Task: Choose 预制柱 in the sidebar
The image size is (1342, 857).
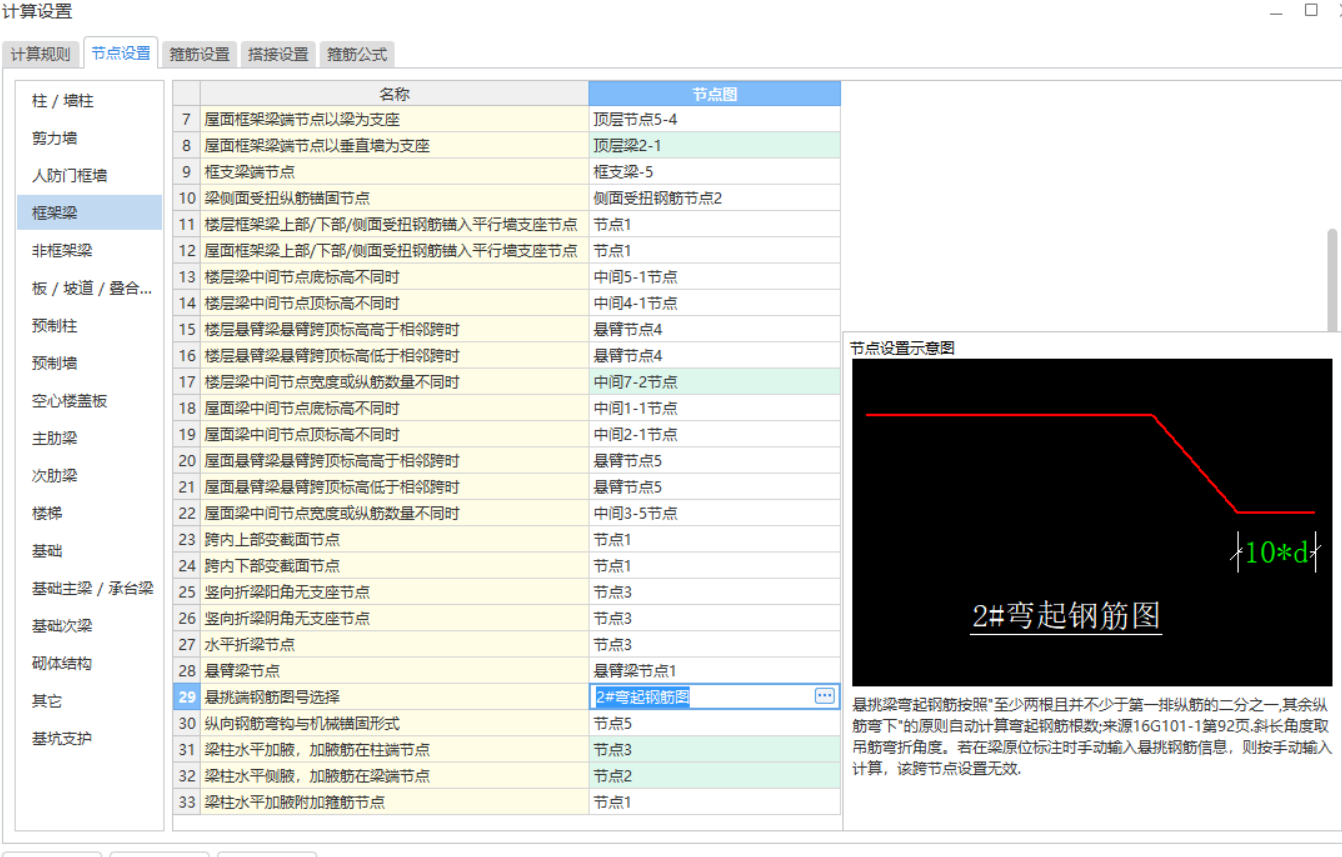Action: tap(89, 326)
